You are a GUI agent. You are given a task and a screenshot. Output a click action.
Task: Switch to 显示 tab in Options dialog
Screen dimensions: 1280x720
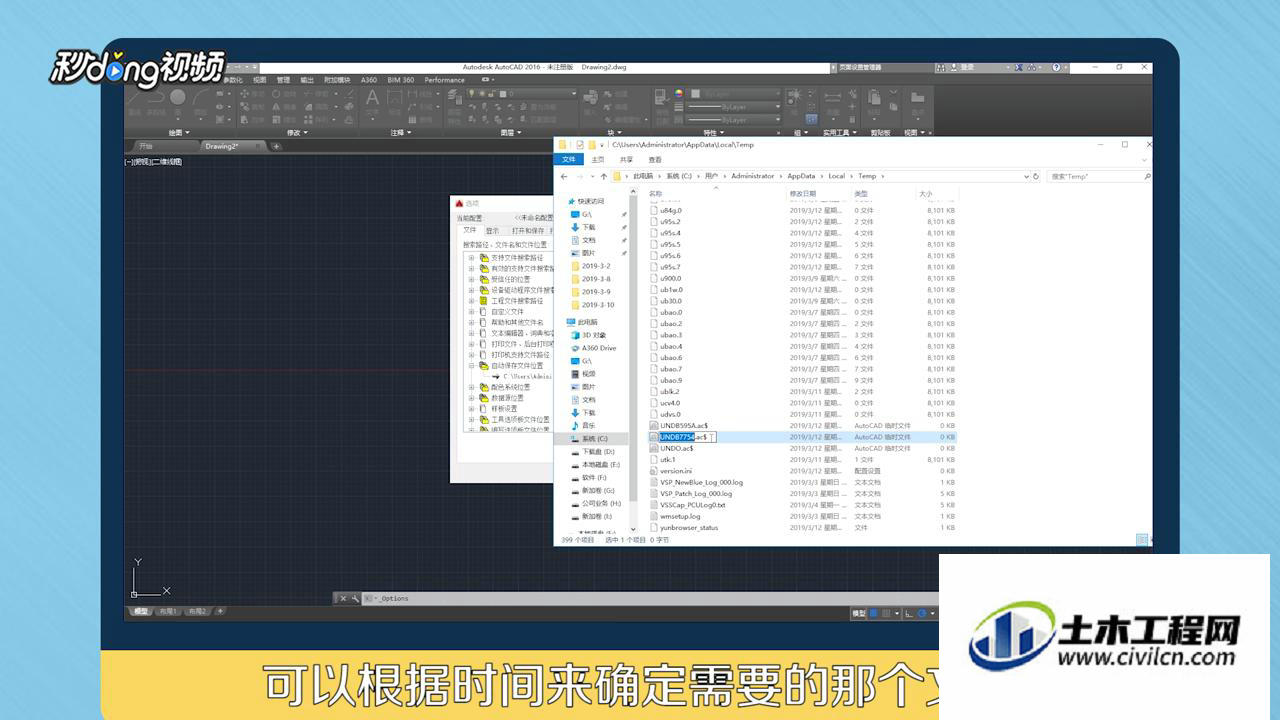(x=492, y=230)
